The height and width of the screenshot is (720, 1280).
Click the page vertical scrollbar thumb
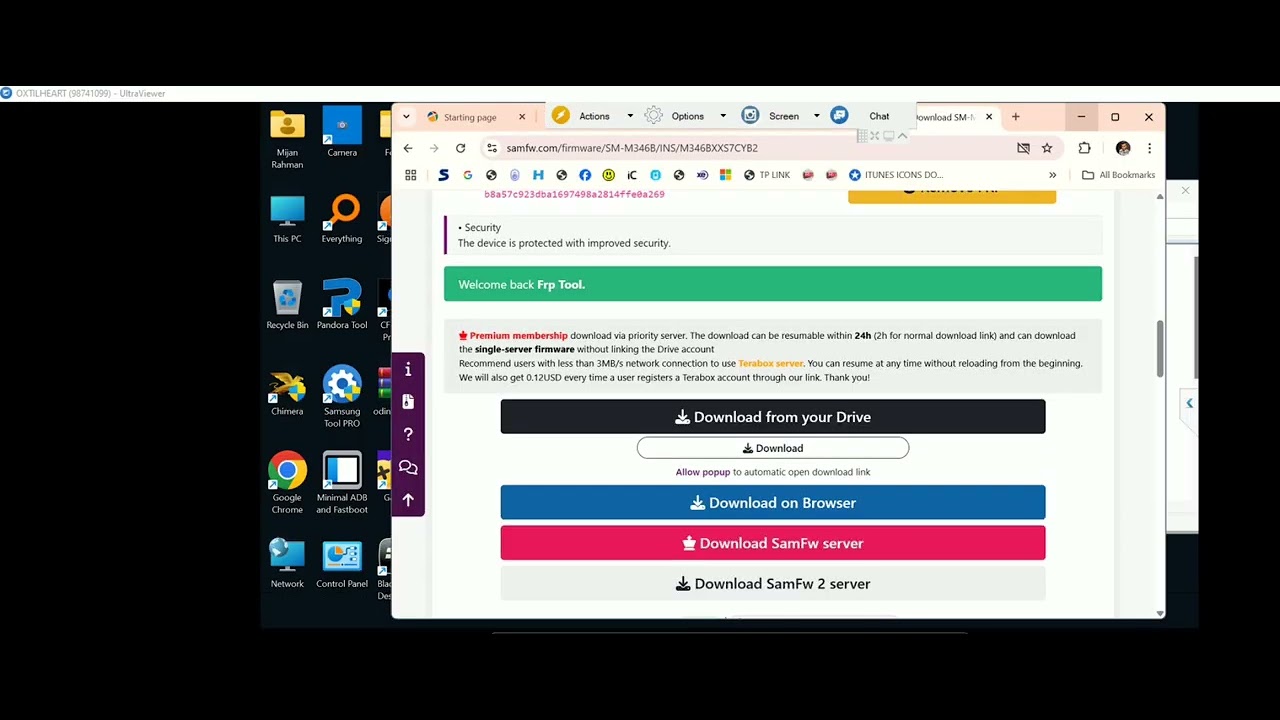pos(1160,349)
